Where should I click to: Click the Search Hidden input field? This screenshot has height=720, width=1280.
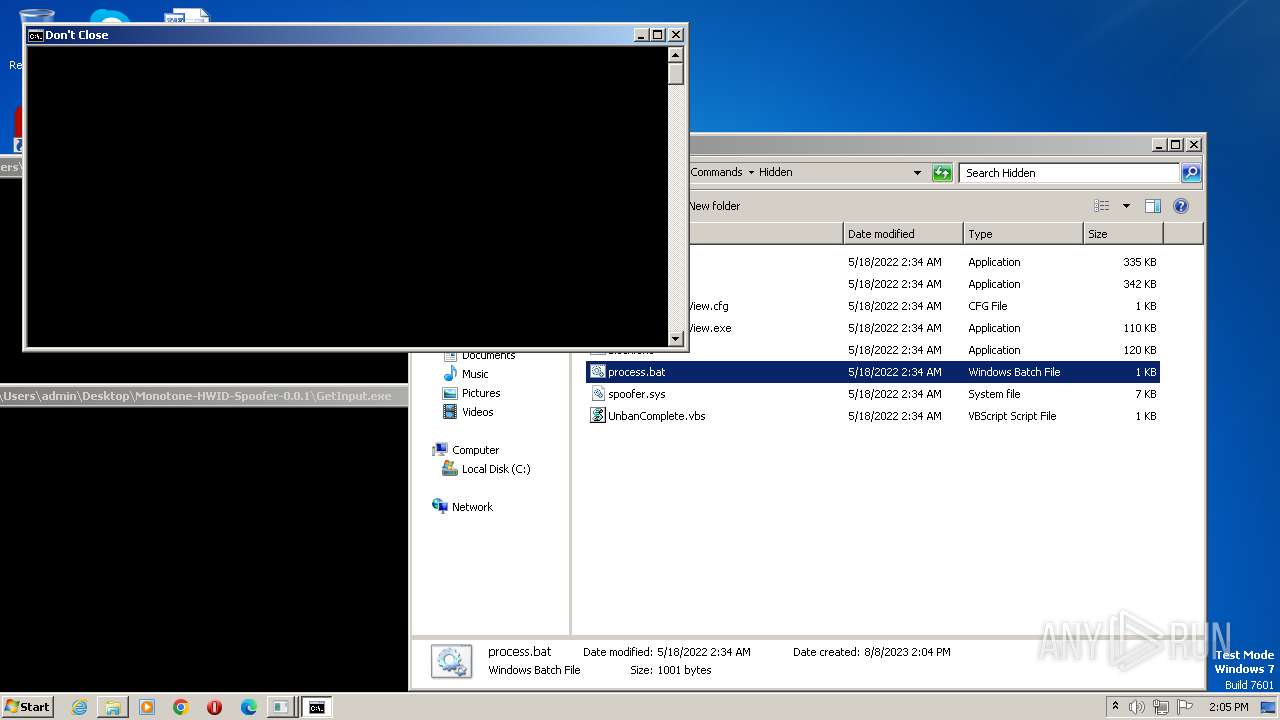pos(1069,172)
